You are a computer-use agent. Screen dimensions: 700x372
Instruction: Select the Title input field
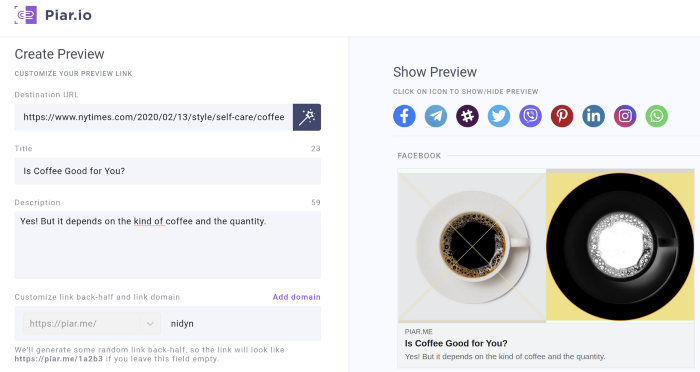coord(168,171)
